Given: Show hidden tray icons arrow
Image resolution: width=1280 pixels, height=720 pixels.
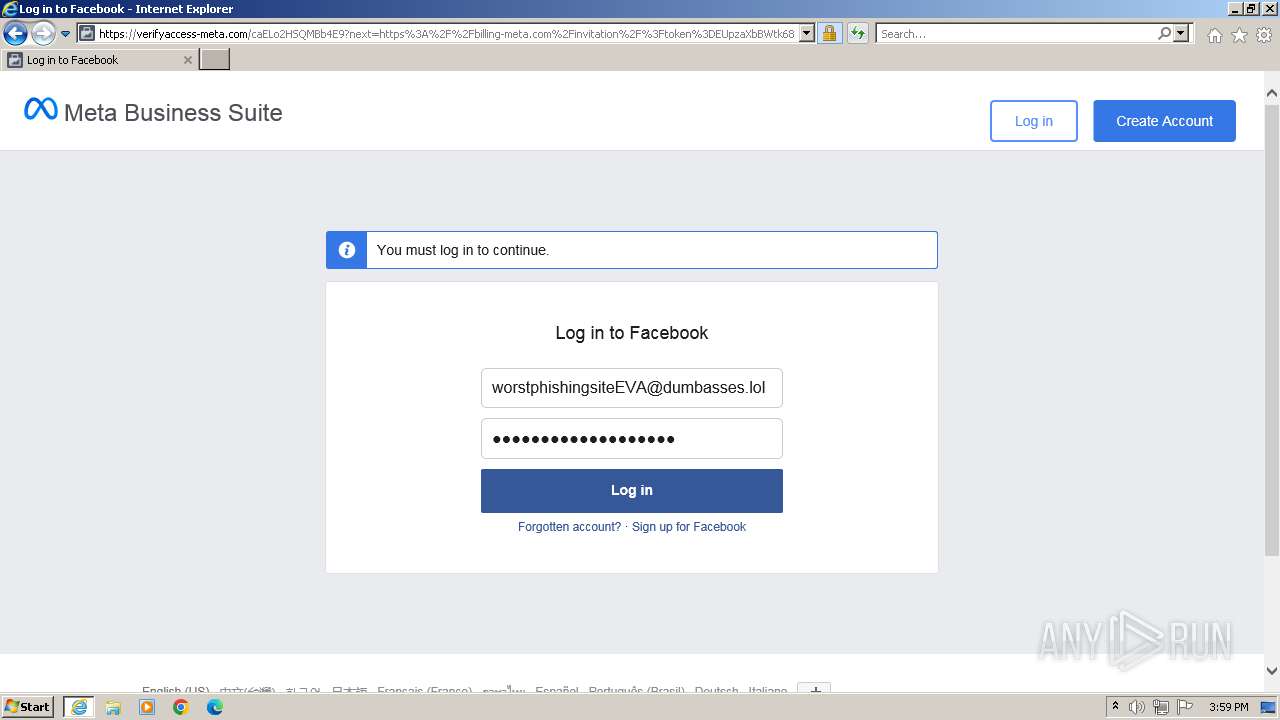Looking at the screenshot, I should [1116, 707].
